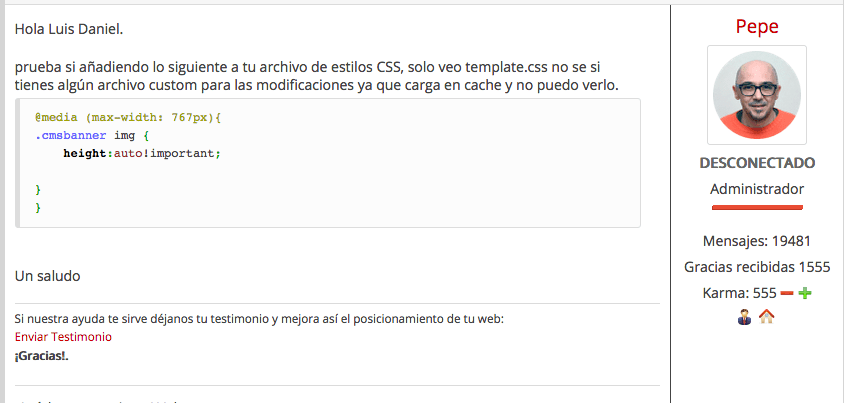Click the ¡Gracias! signature text
The image size is (859, 403).
(x=42, y=356)
